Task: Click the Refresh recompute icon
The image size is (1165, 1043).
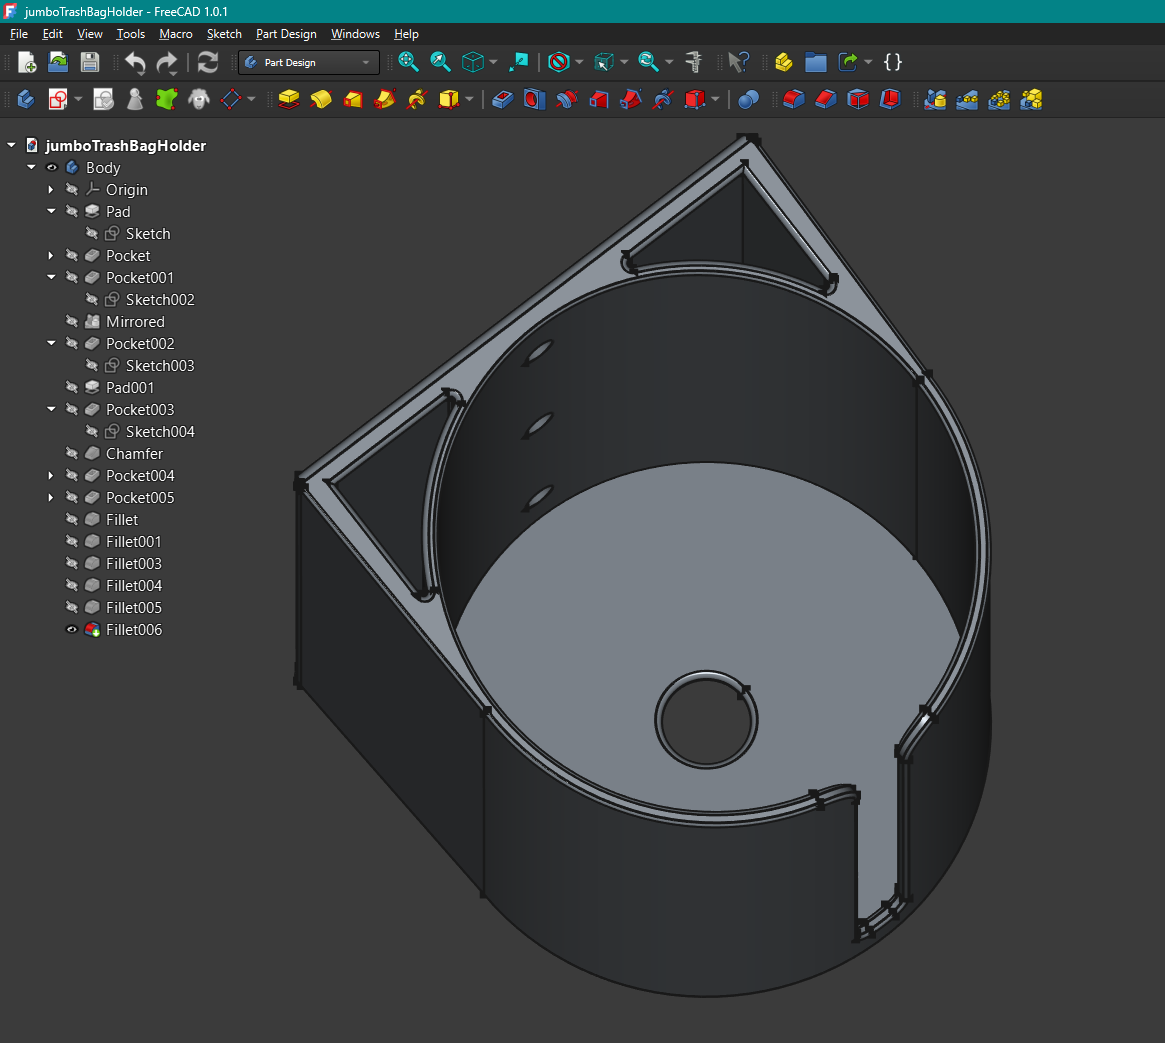Action: (x=208, y=62)
